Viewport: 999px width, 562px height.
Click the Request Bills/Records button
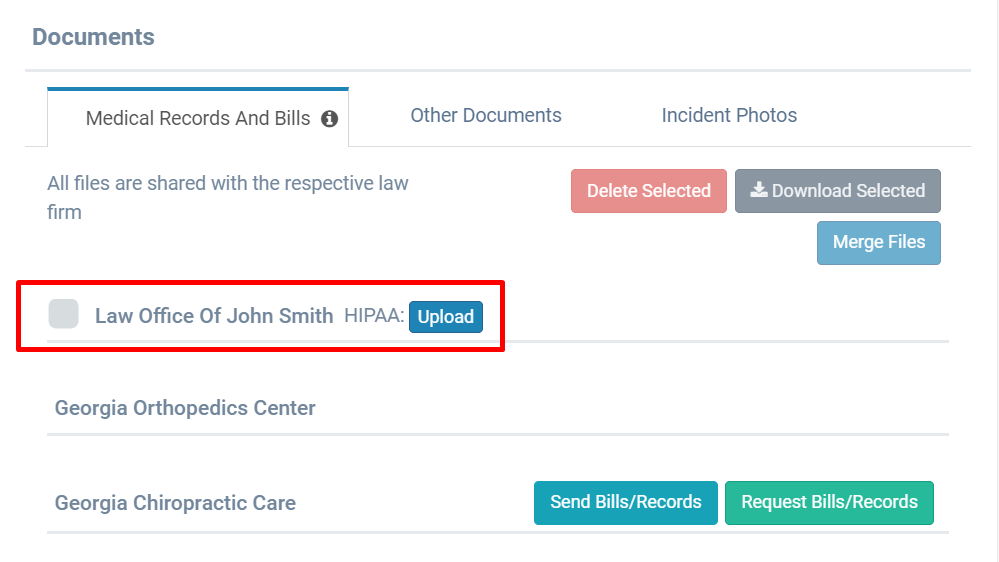pyautogui.click(x=829, y=503)
